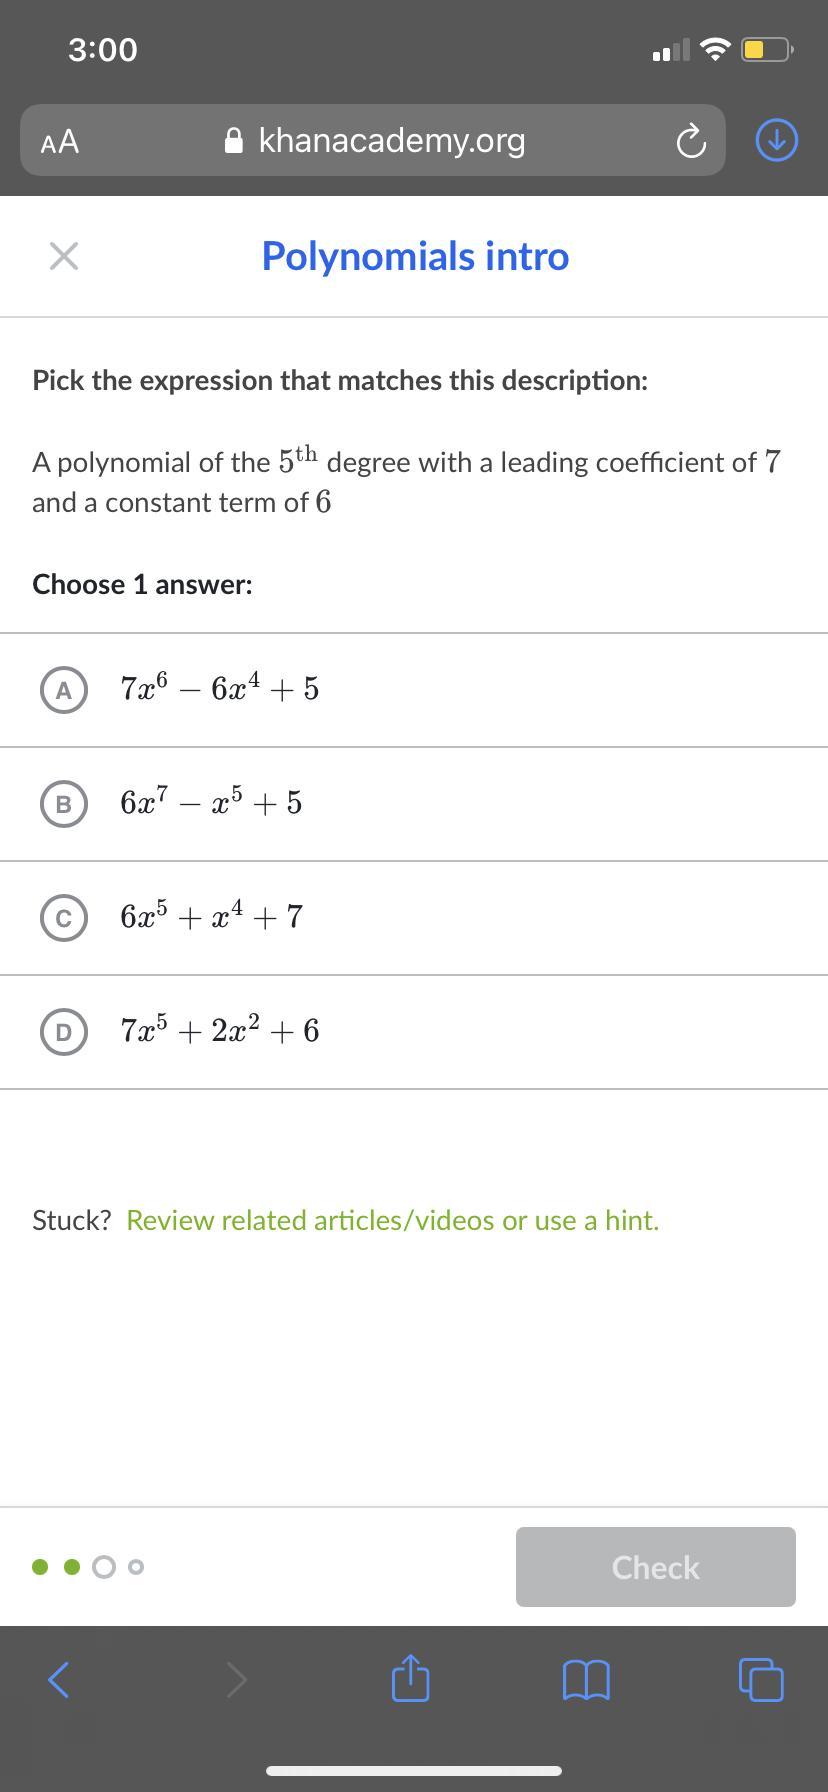Tap the downloads arrow icon

[x=777, y=140]
